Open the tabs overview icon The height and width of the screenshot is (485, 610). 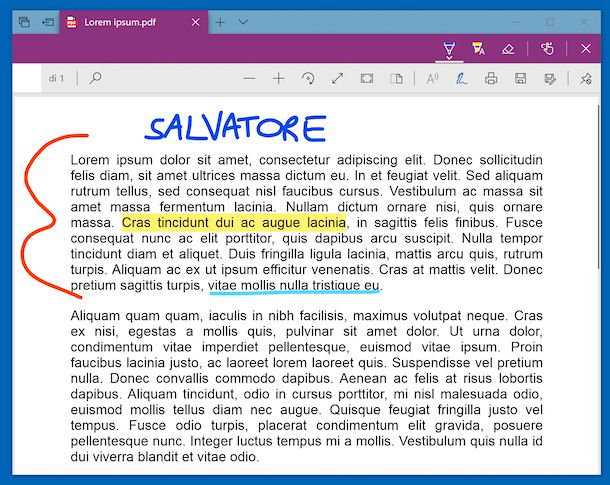tap(24, 22)
